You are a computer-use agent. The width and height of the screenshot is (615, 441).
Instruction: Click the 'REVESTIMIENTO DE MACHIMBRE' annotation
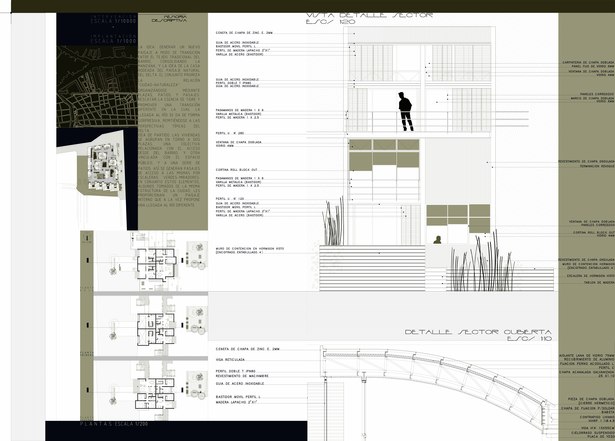click(x=242, y=376)
